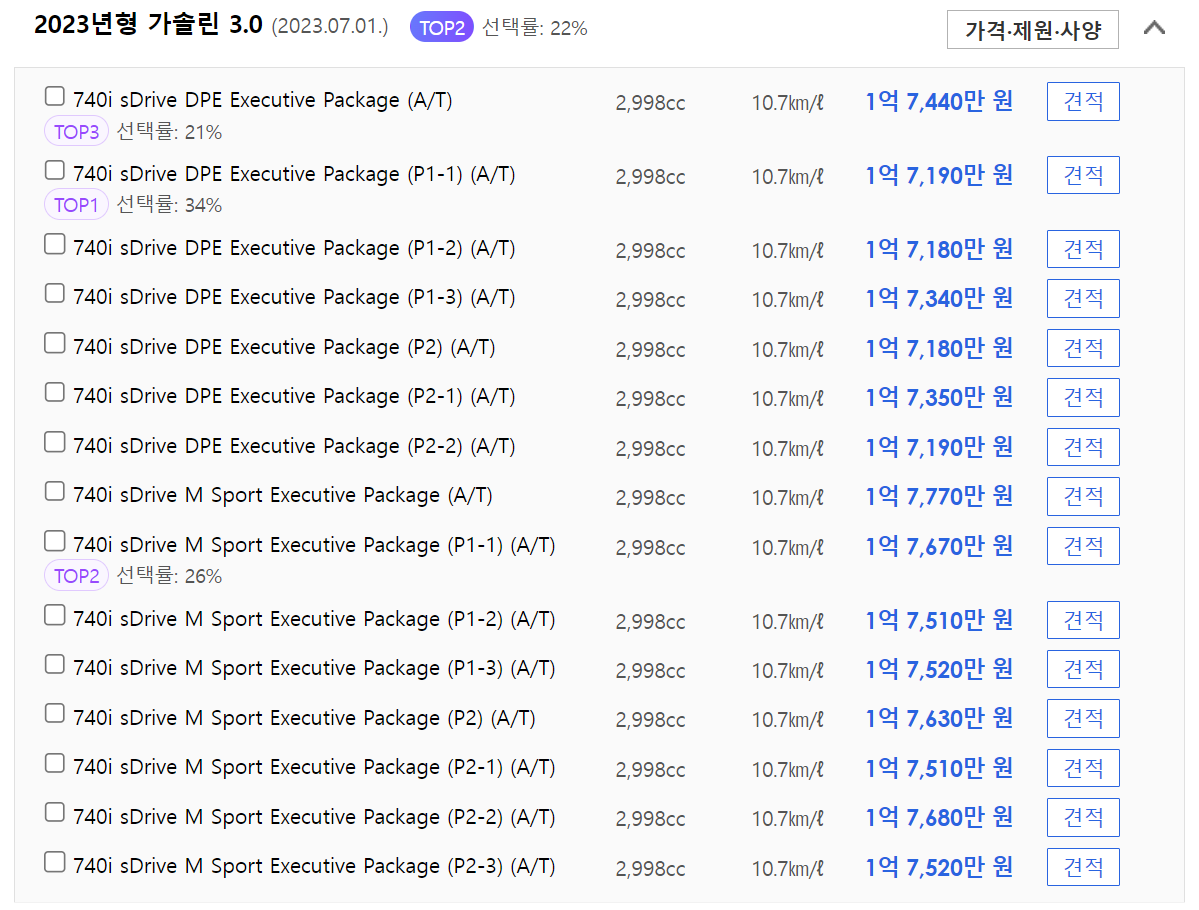Click 견적 for DPE Executive Package (P1-2)

[1083, 249]
